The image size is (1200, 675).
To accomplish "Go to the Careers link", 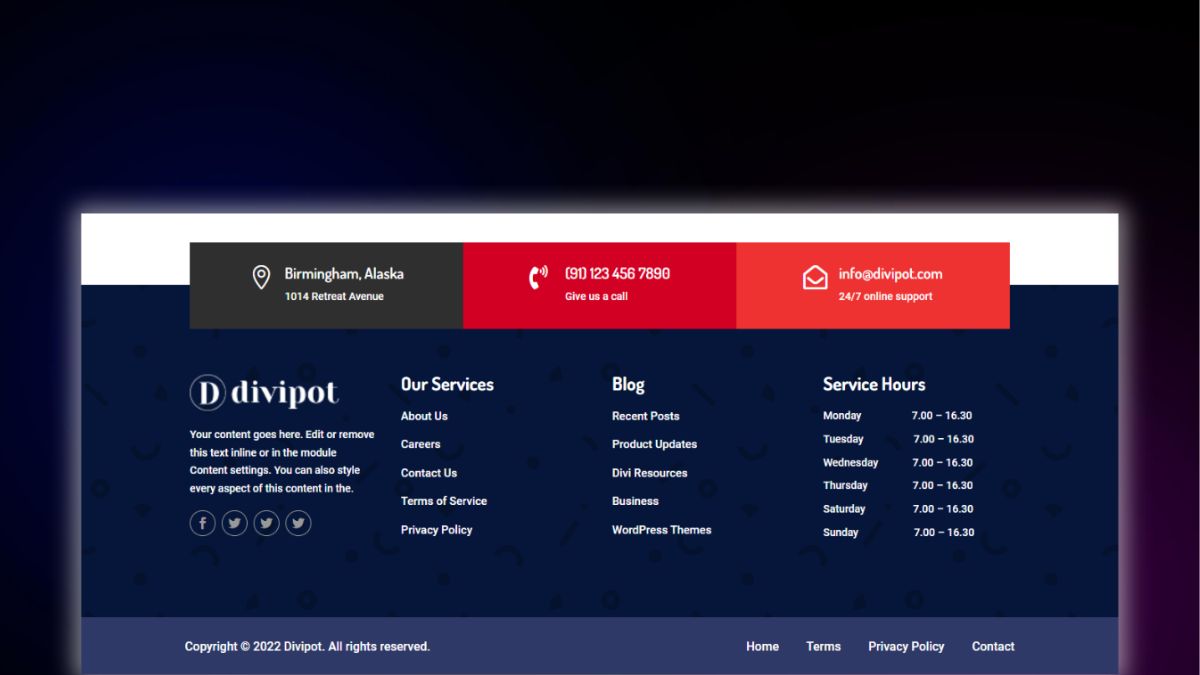I will (x=420, y=444).
